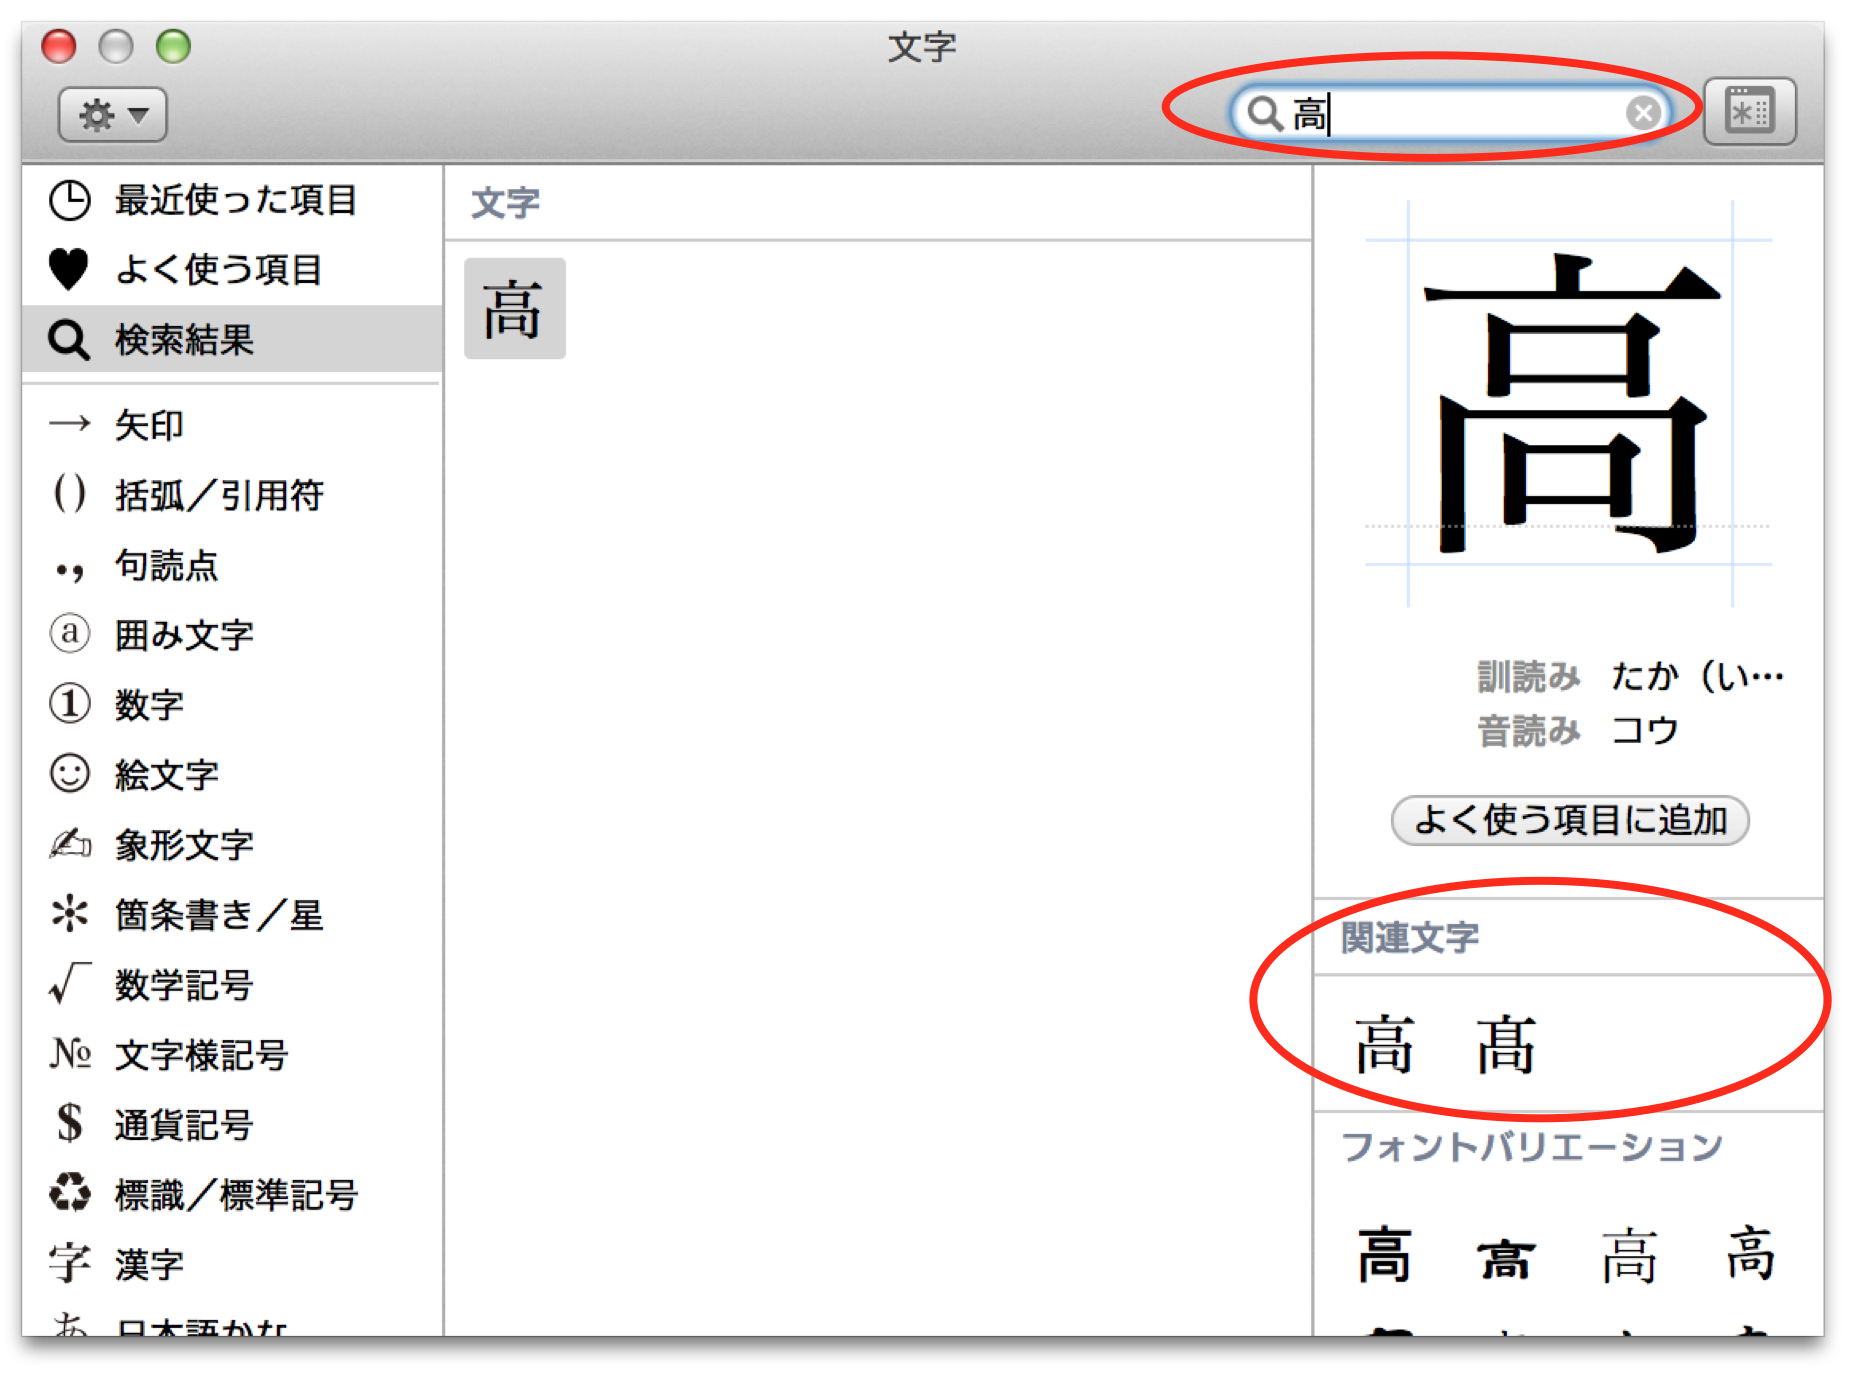Open the 漢字 category label
The height and width of the screenshot is (1376, 1854).
[x=149, y=1265]
